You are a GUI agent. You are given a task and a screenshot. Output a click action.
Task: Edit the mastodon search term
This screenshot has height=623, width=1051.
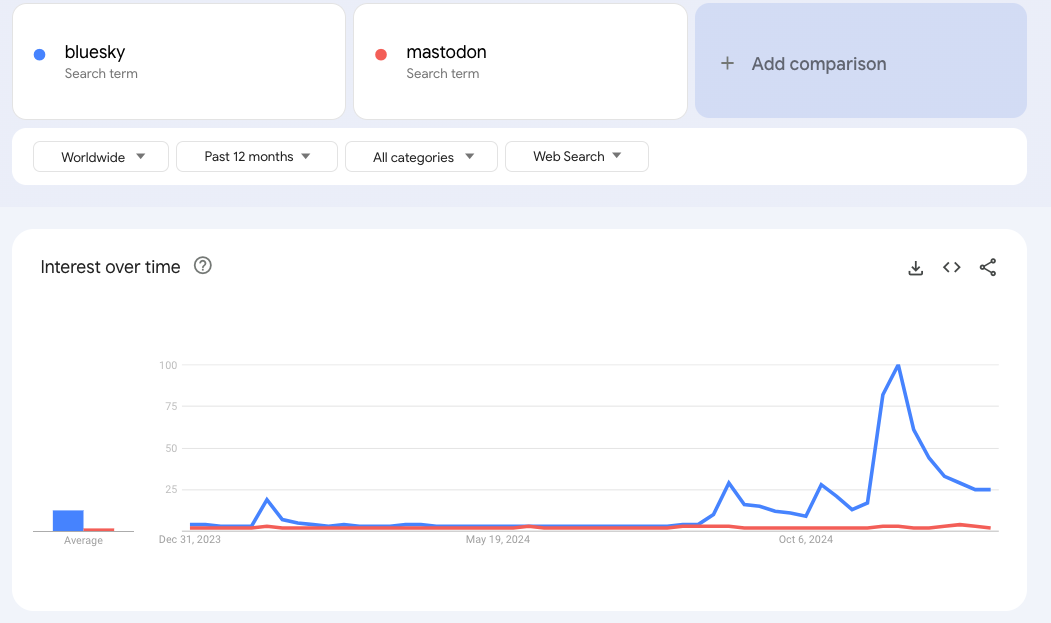[446, 52]
